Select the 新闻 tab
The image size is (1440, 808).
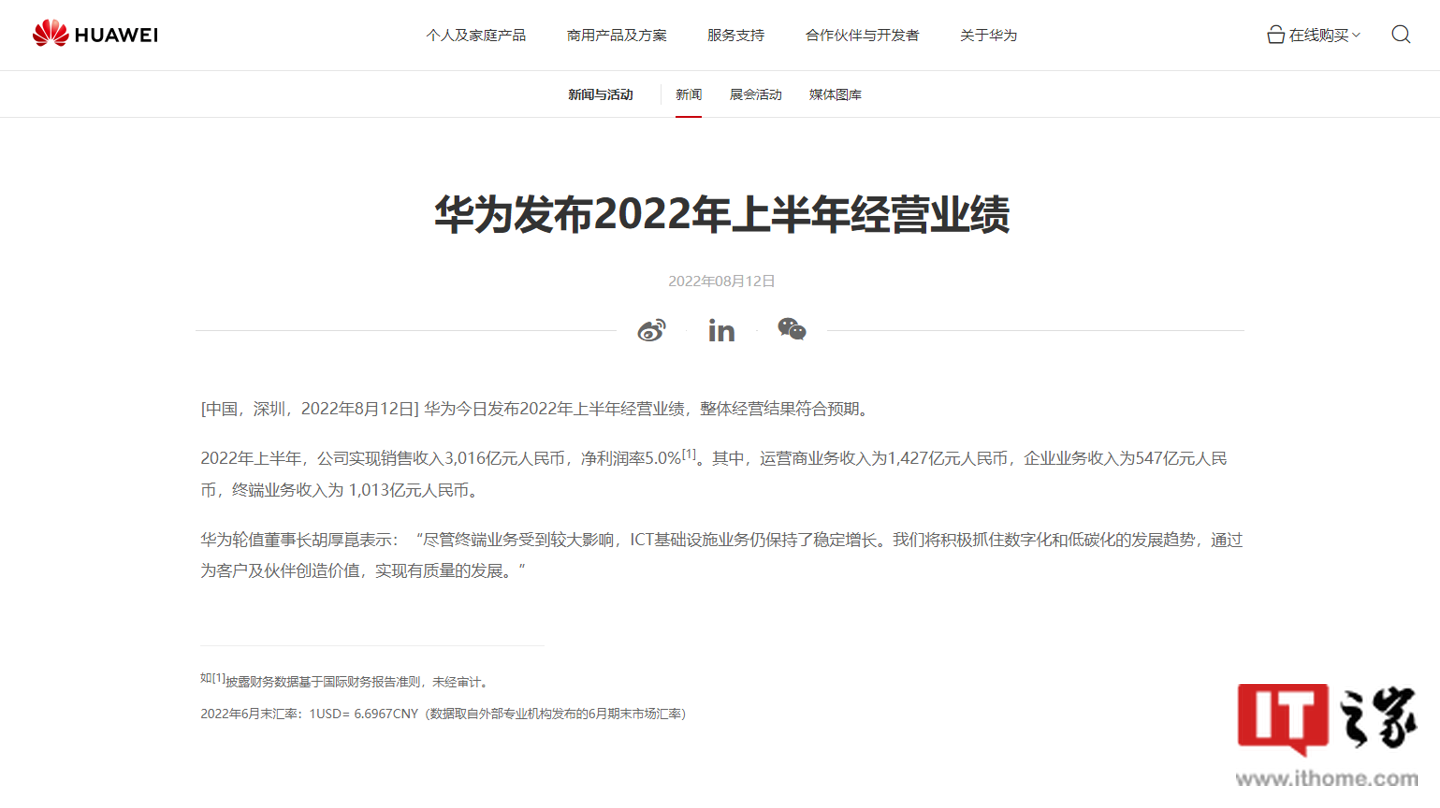pyautogui.click(x=688, y=95)
